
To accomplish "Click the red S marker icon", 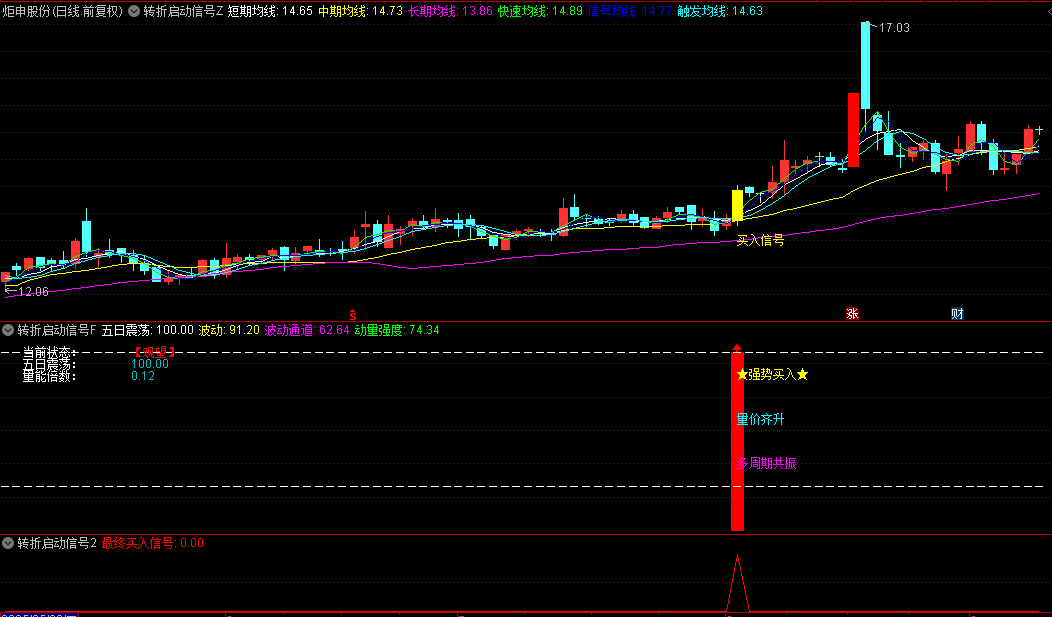I will 353,314.
